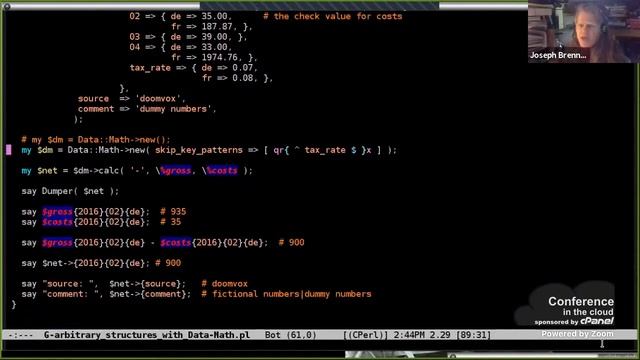This screenshot has width=640, height=360.
Task: Click the value '35.00' on the 02 line
Action: click(214, 16)
